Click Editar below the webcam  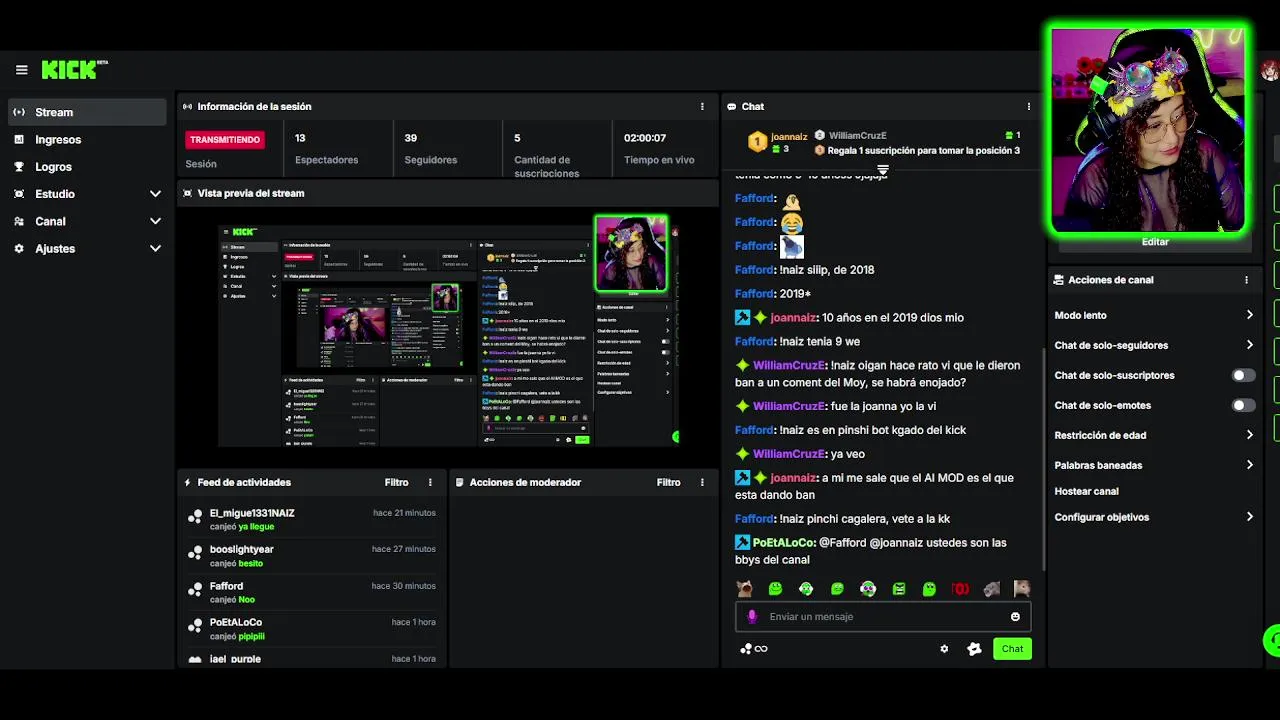1155,242
